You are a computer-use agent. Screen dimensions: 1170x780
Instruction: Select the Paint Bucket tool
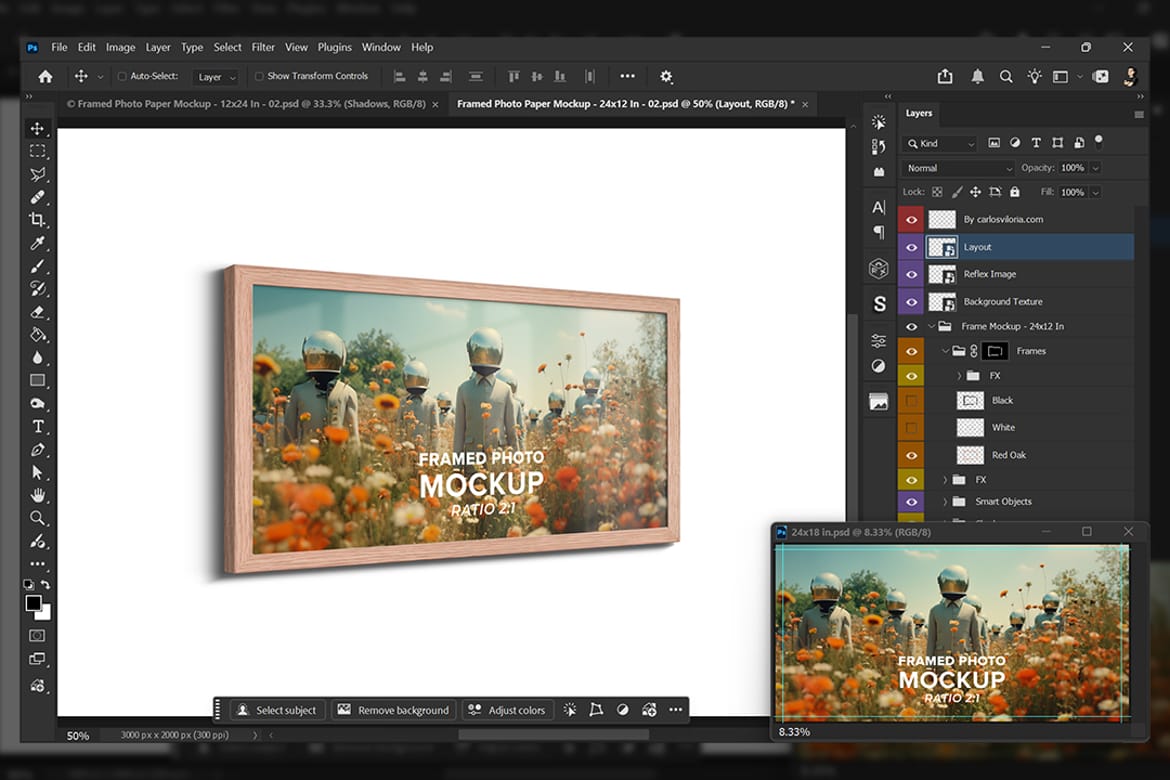pyautogui.click(x=37, y=334)
